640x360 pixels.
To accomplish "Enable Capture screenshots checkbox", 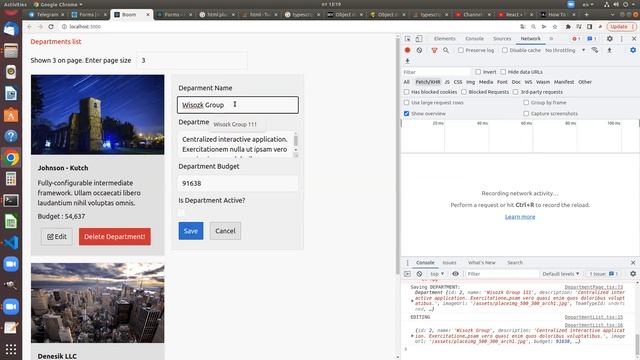I will 526,113.
